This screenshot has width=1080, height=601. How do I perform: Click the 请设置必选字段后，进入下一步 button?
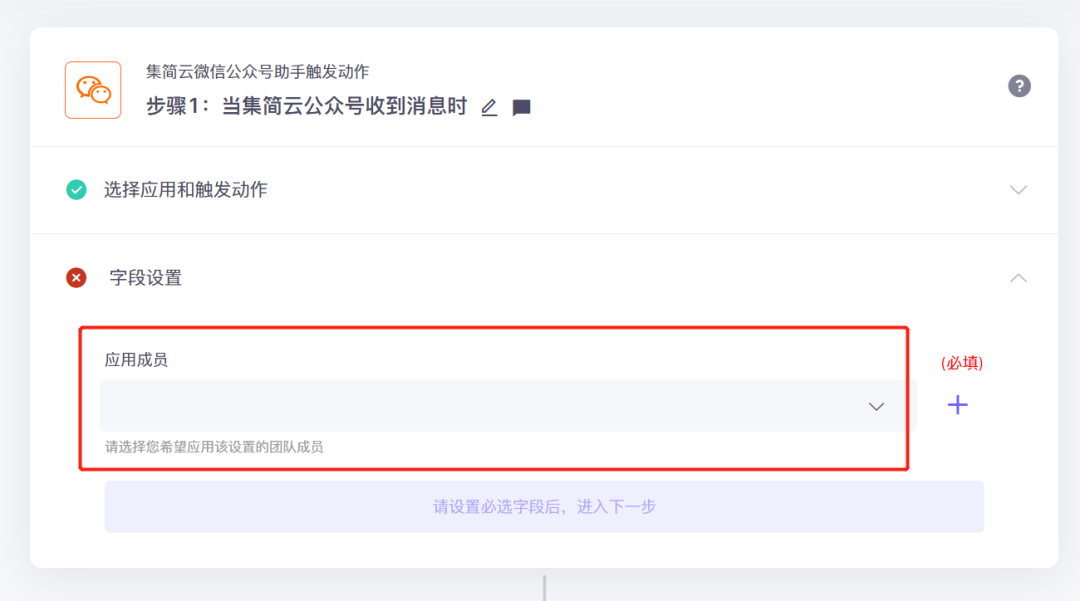coord(544,507)
